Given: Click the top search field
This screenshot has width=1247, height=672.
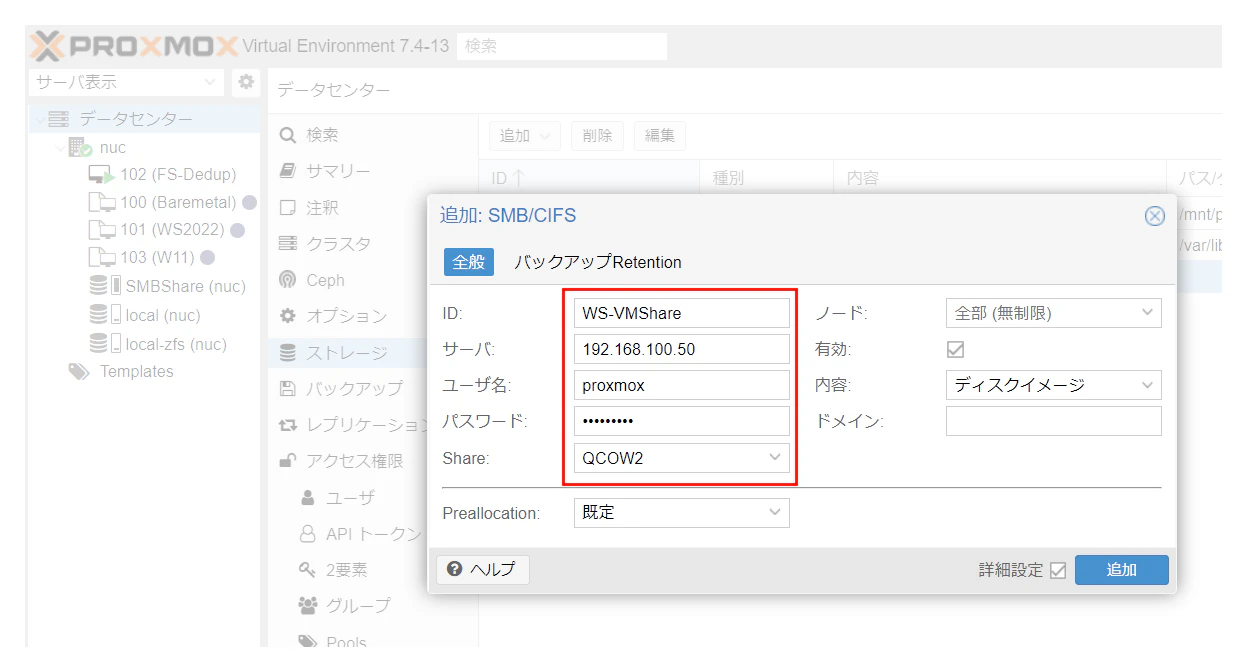Looking at the screenshot, I should pyautogui.click(x=561, y=46).
